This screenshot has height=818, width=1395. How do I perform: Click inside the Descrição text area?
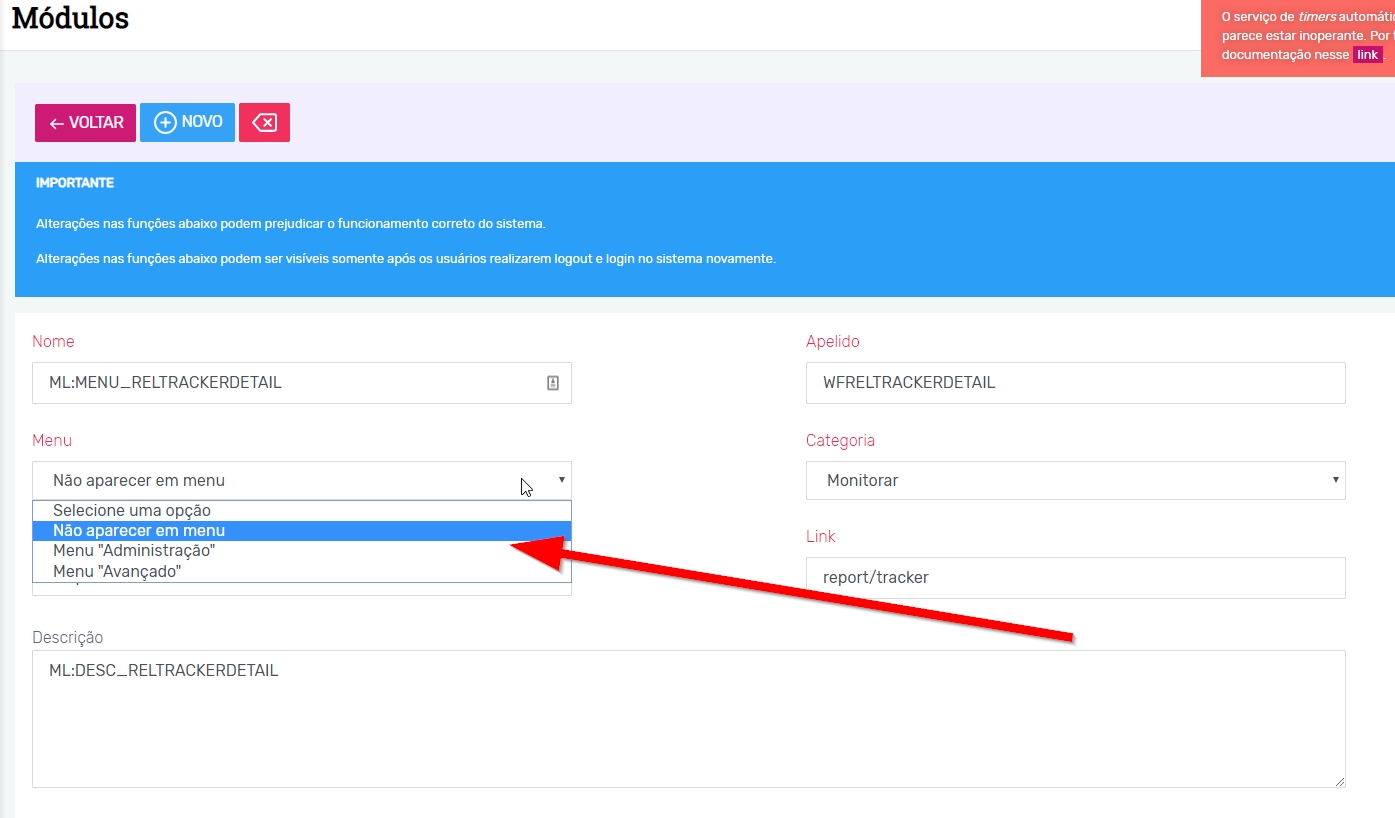tap(688, 720)
